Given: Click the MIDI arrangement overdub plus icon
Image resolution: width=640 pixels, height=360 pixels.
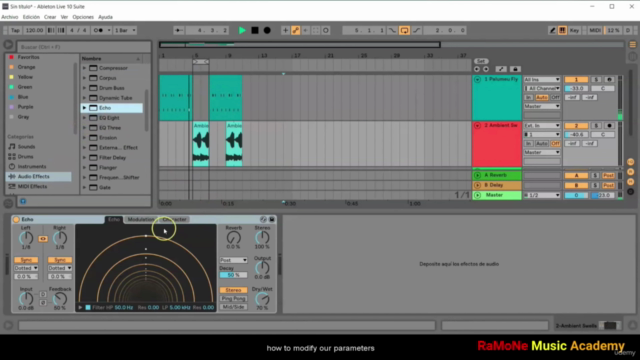Looking at the screenshot, I should [285, 30].
